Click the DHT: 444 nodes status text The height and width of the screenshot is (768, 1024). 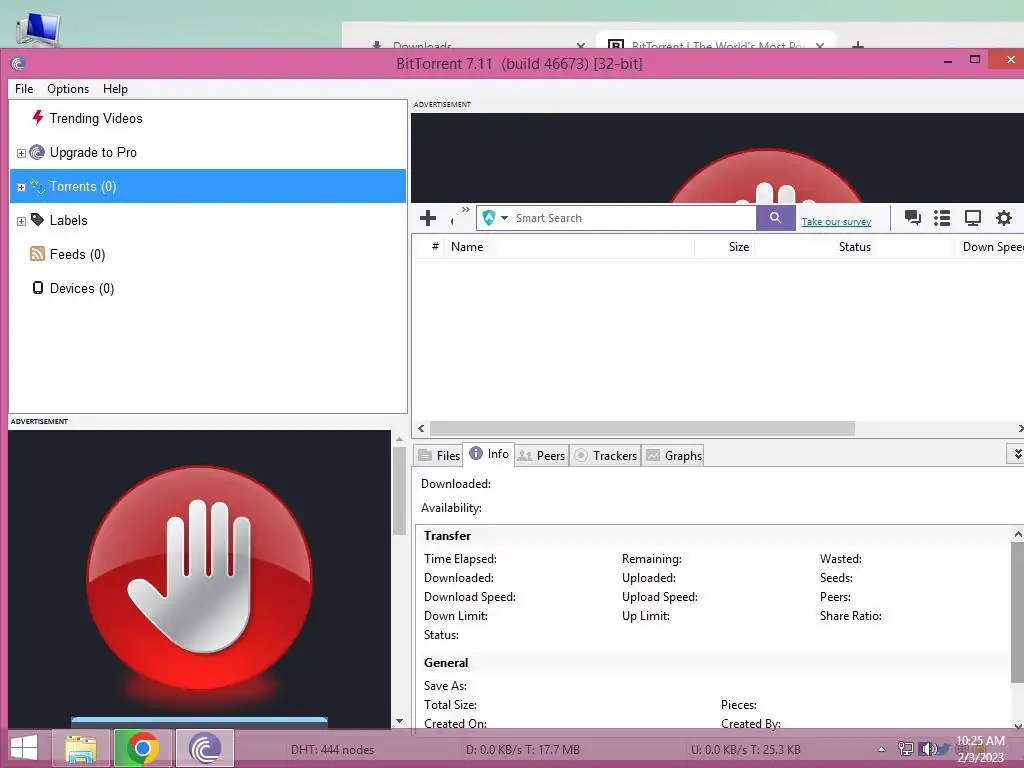pos(332,750)
